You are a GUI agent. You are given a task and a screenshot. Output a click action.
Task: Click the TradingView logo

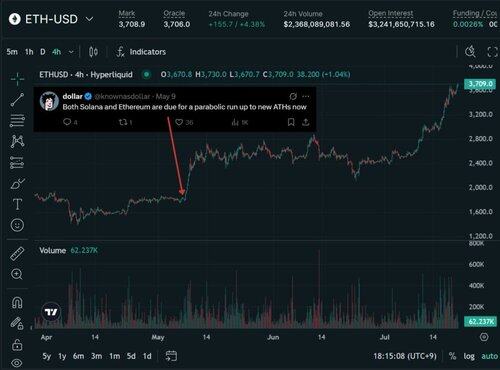tap(51, 312)
